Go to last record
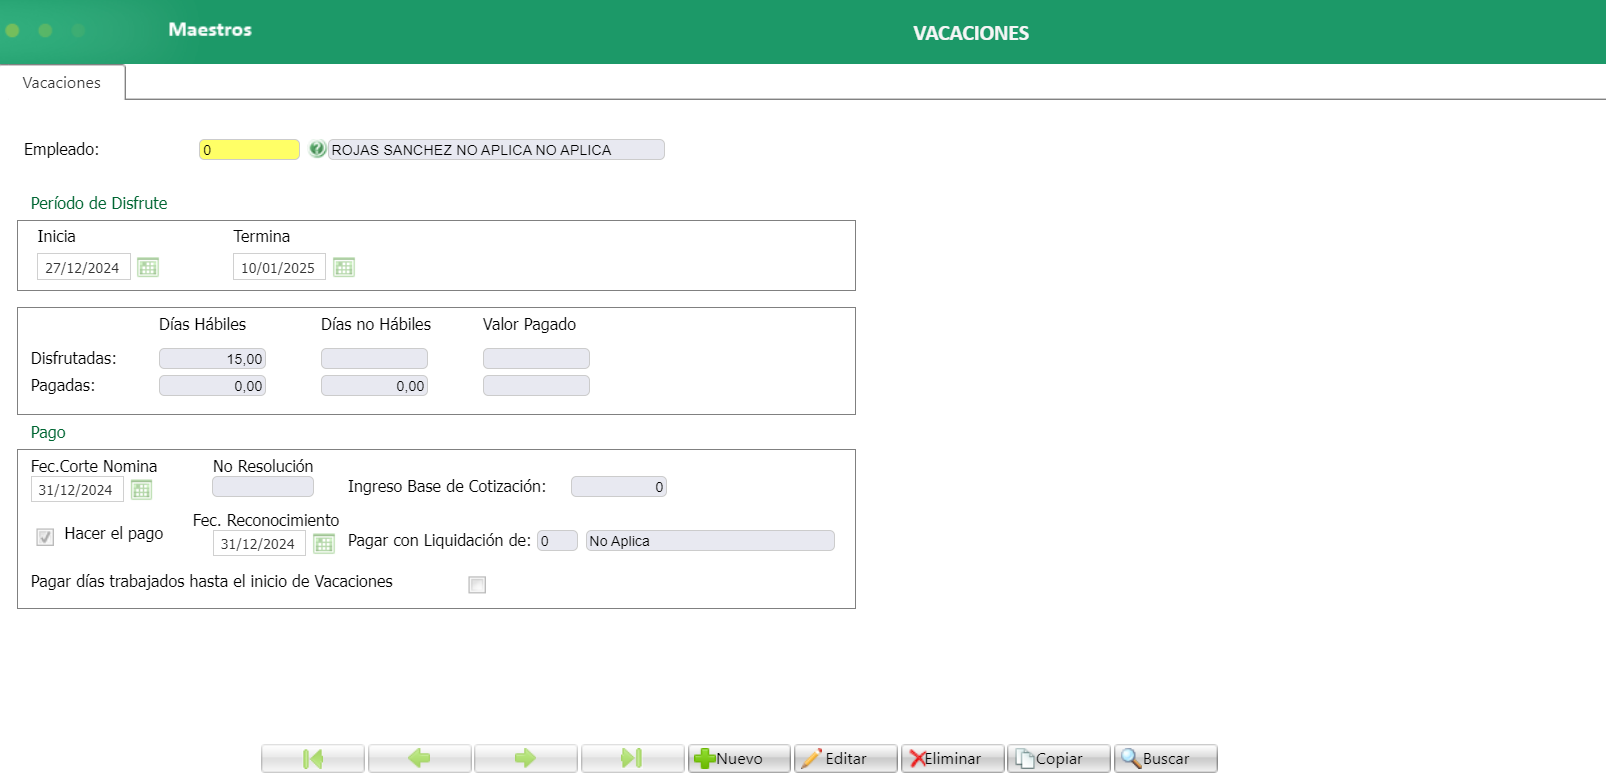The height and width of the screenshot is (775, 1606). click(x=633, y=758)
